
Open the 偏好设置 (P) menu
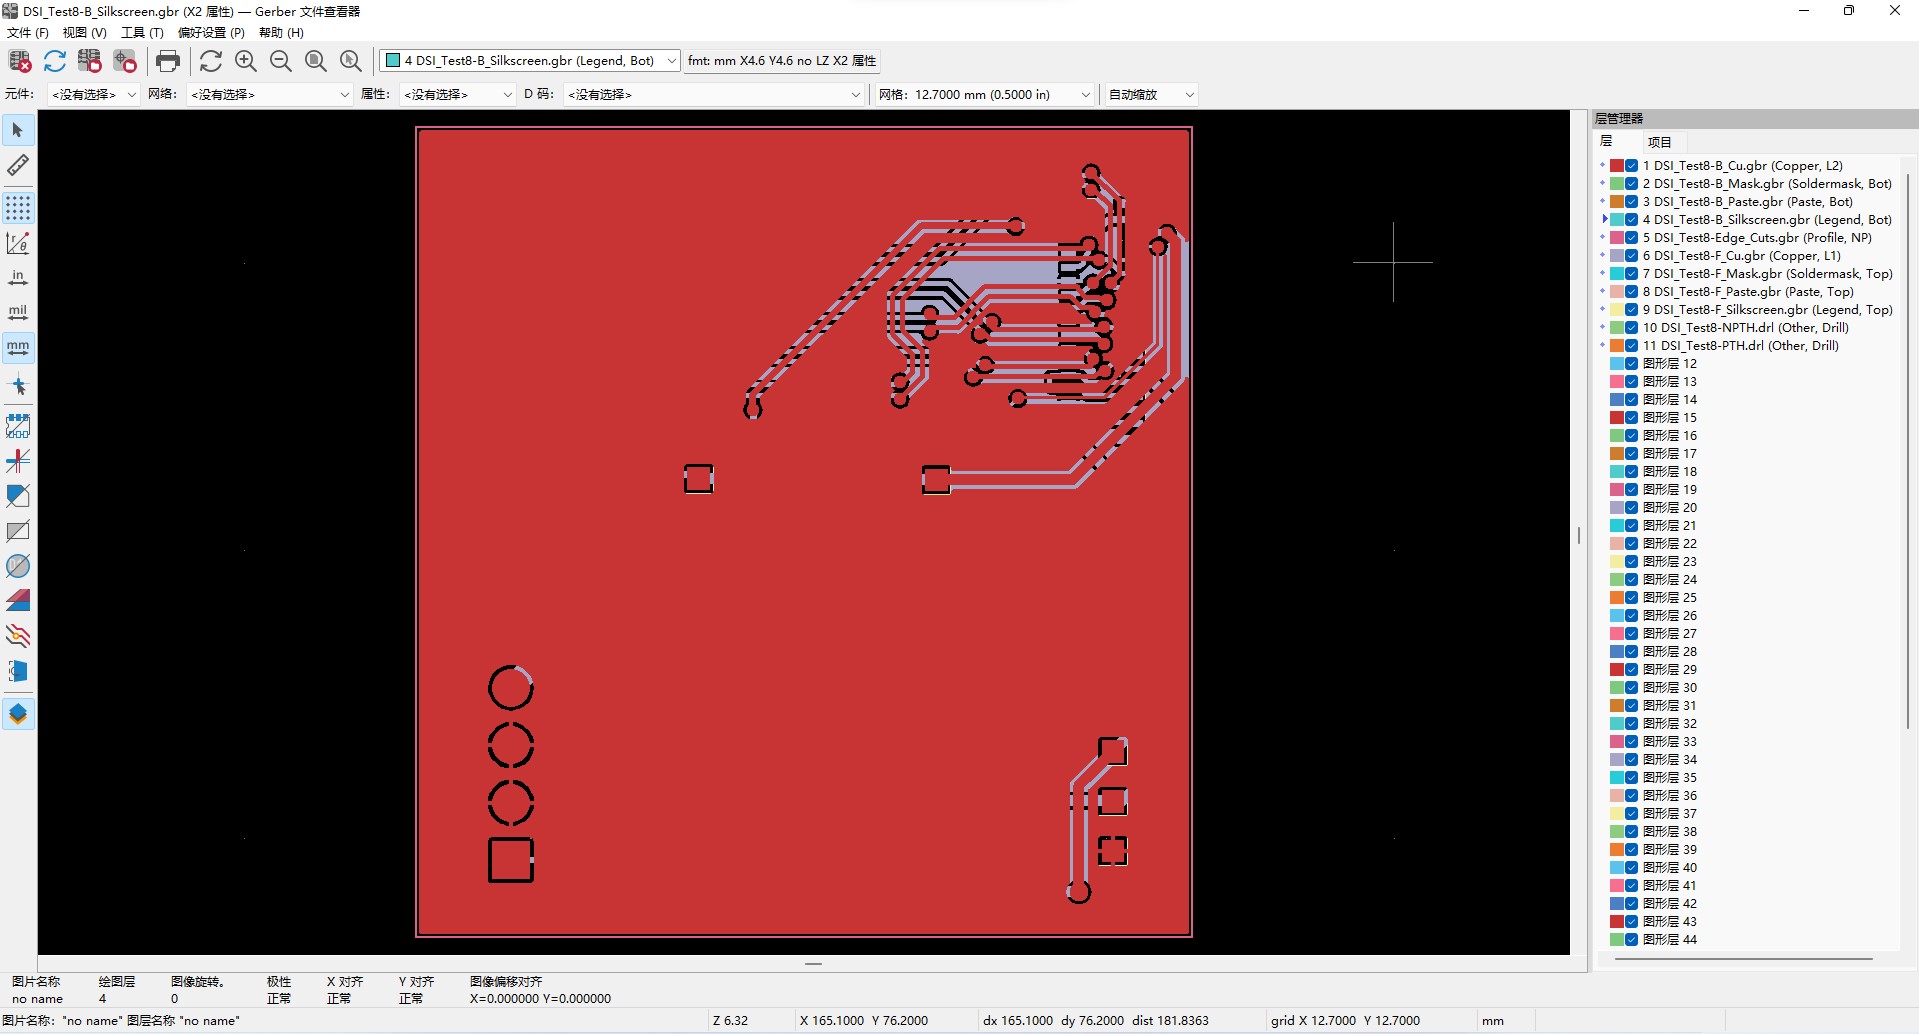(x=211, y=32)
